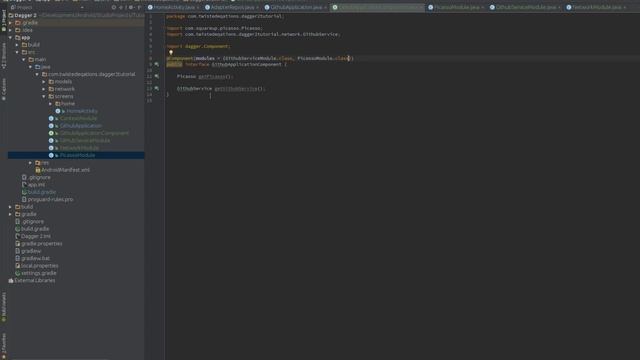Click the project panel settings gear icon

coord(131,7)
